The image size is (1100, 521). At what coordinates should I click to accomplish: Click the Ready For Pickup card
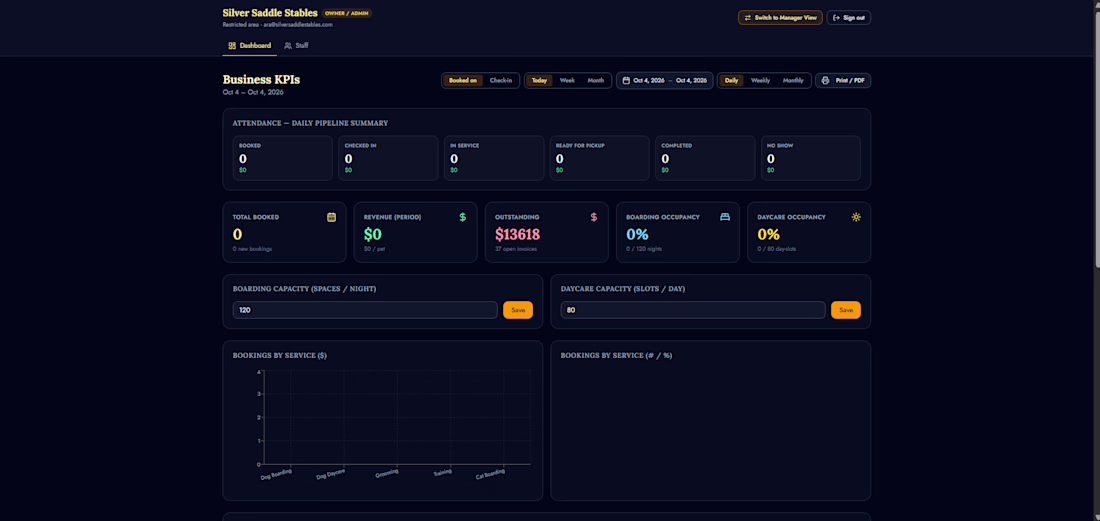[x=600, y=158]
